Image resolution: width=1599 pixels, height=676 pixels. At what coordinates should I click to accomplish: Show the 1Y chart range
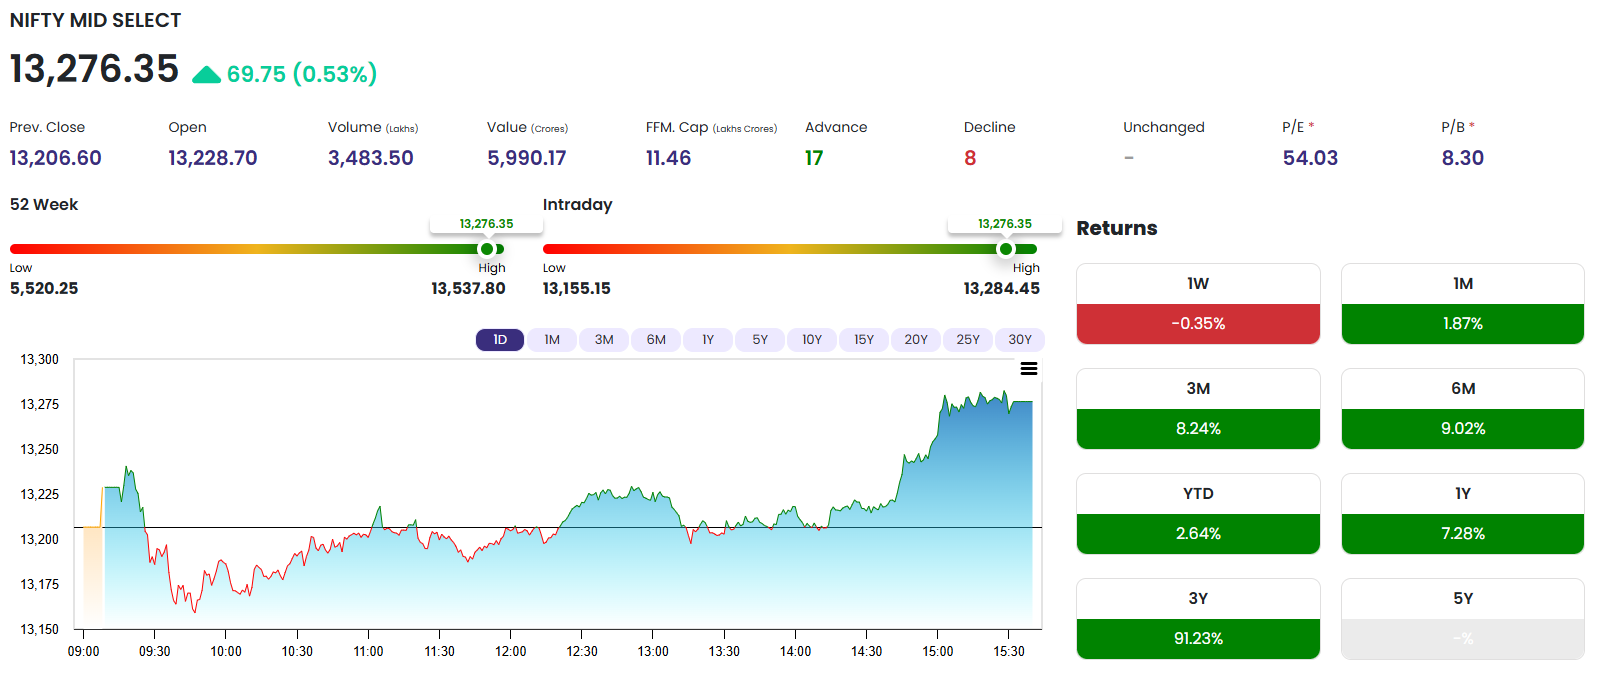[708, 340]
